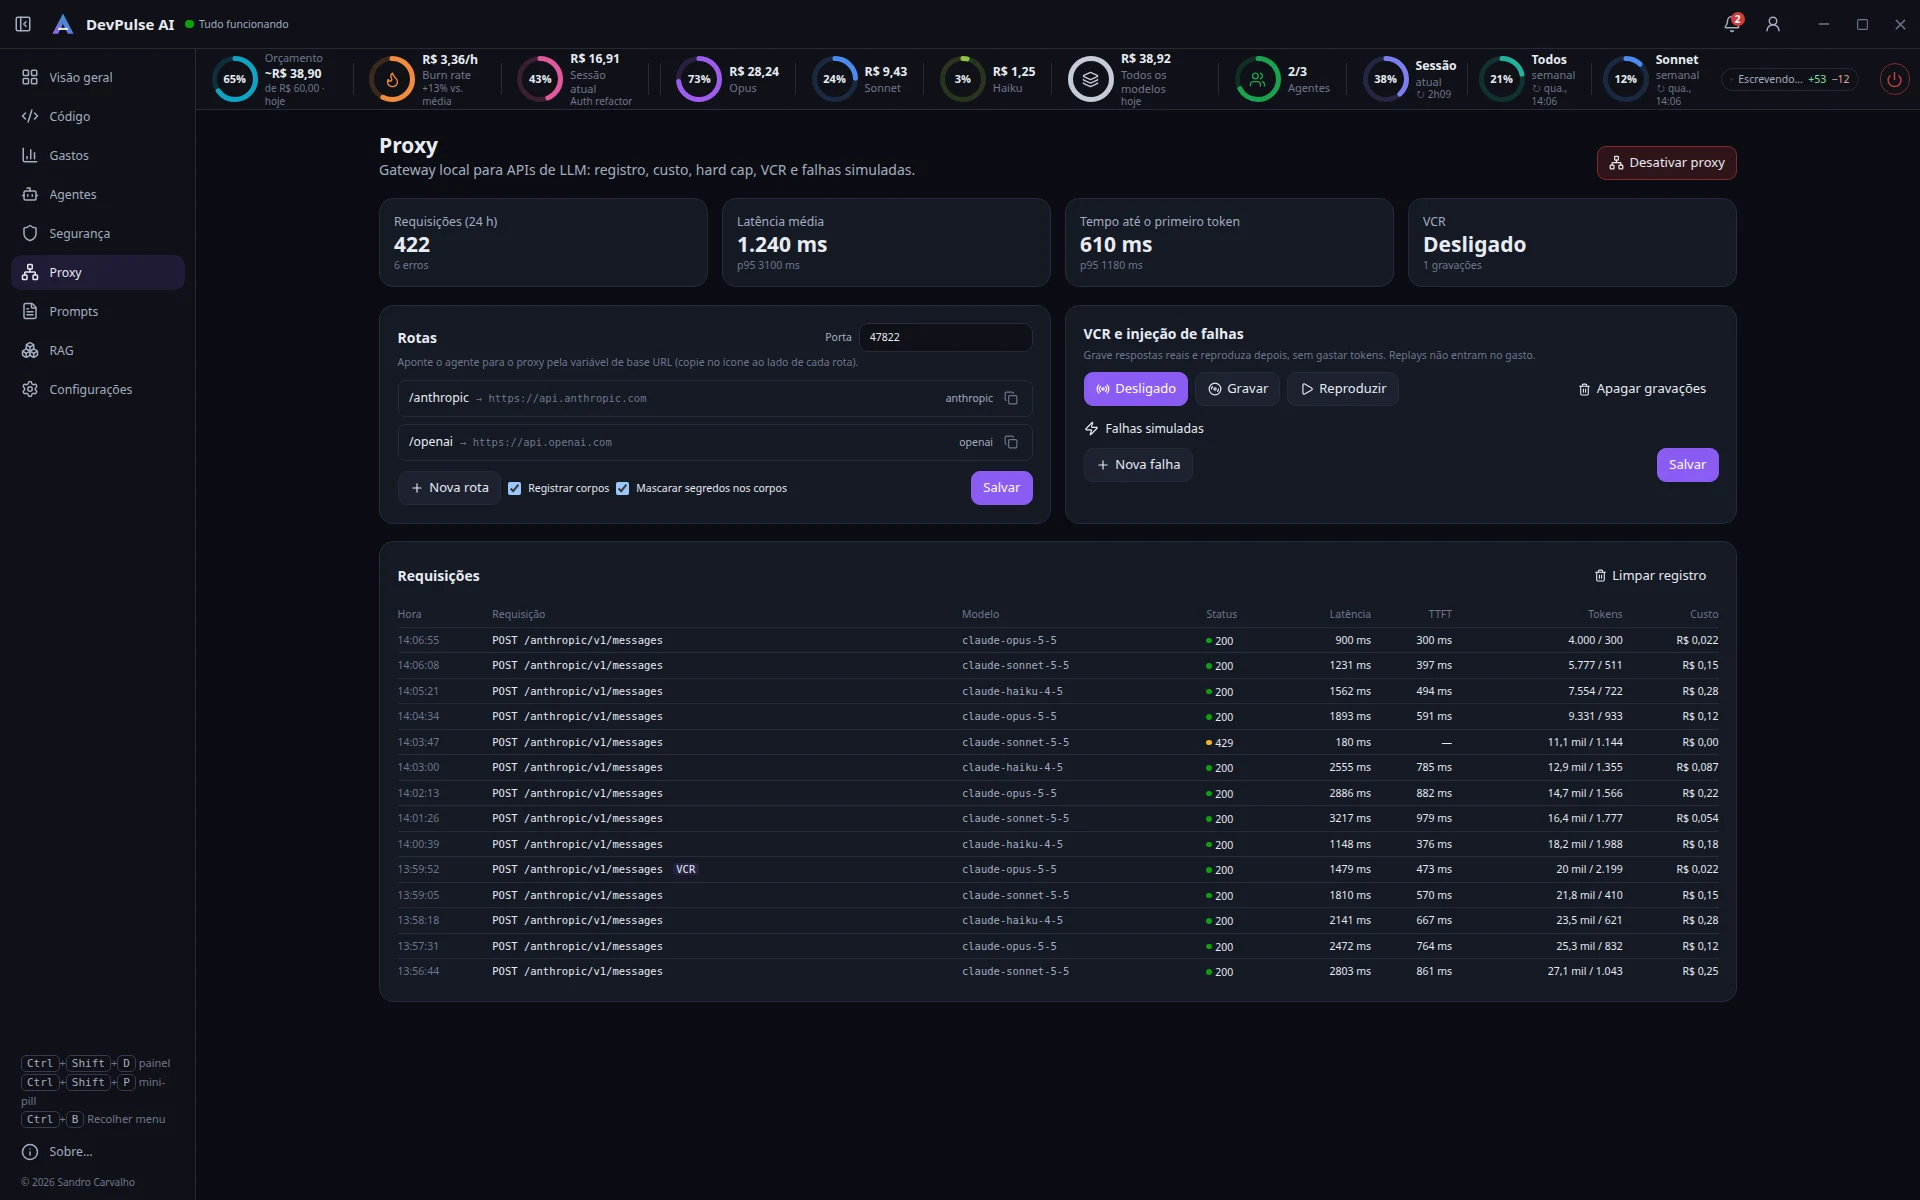
Task: Open the notifications bell
Action: point(1732,24)
